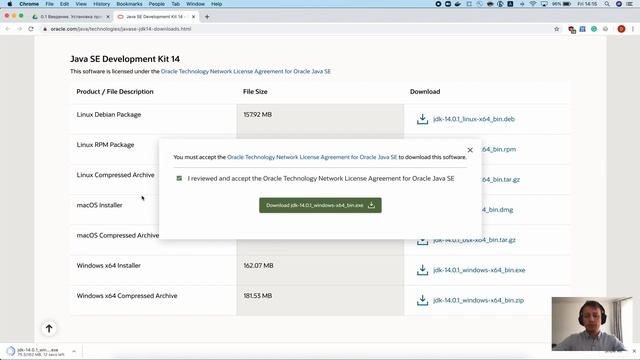Click the browser forward arrow
This screenshot has width=640, height=360.
pyautogui.click(x=19, y=29)
